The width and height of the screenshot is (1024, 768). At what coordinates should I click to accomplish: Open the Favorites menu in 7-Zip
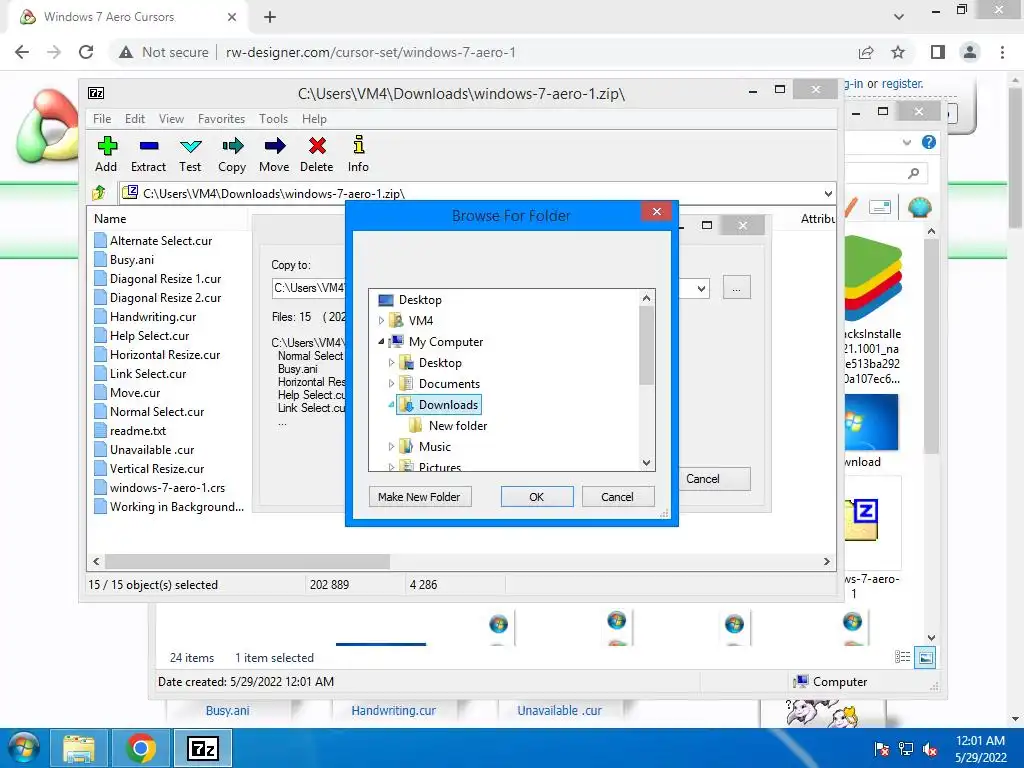[221, 119]
